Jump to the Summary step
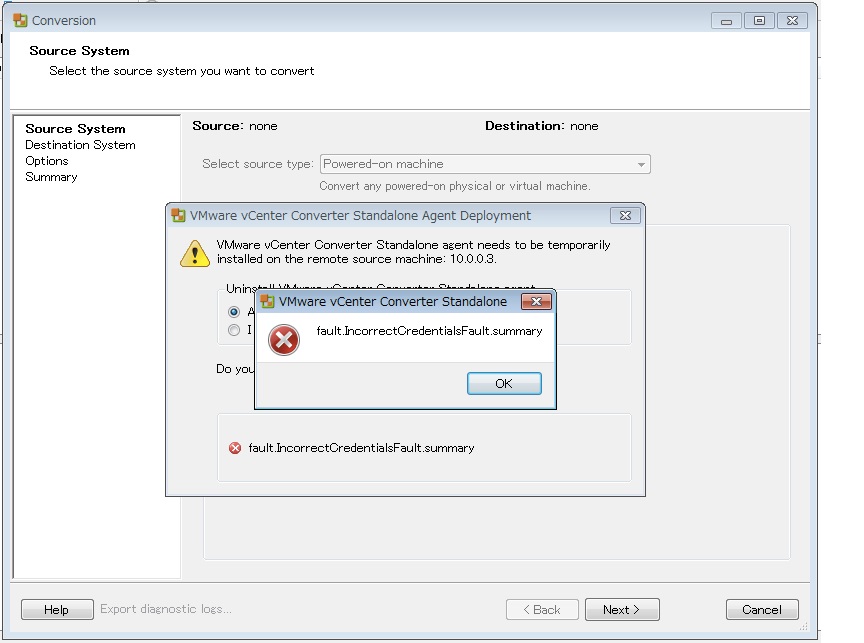864x643 pixels. tap(51, 177)
